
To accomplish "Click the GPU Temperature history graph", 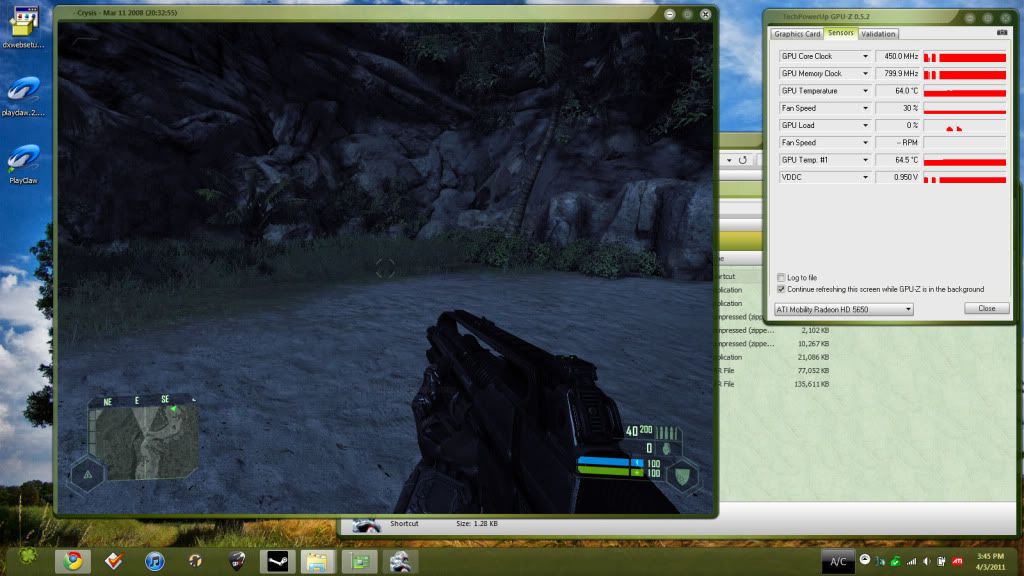I will click(x=965, y=91).
